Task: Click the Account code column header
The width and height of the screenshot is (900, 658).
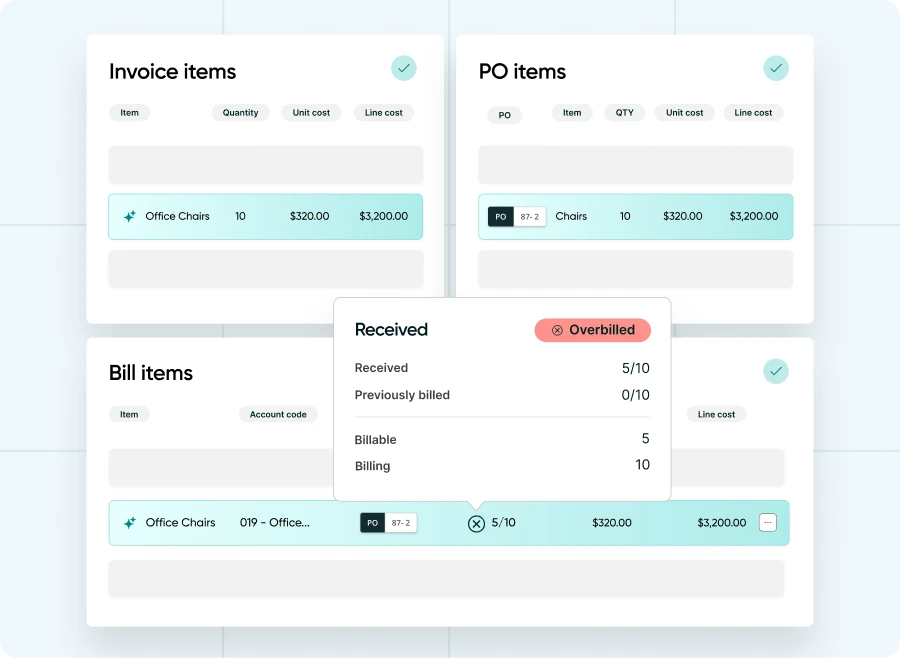Action: pyautogui.click(x=278, y=414)
